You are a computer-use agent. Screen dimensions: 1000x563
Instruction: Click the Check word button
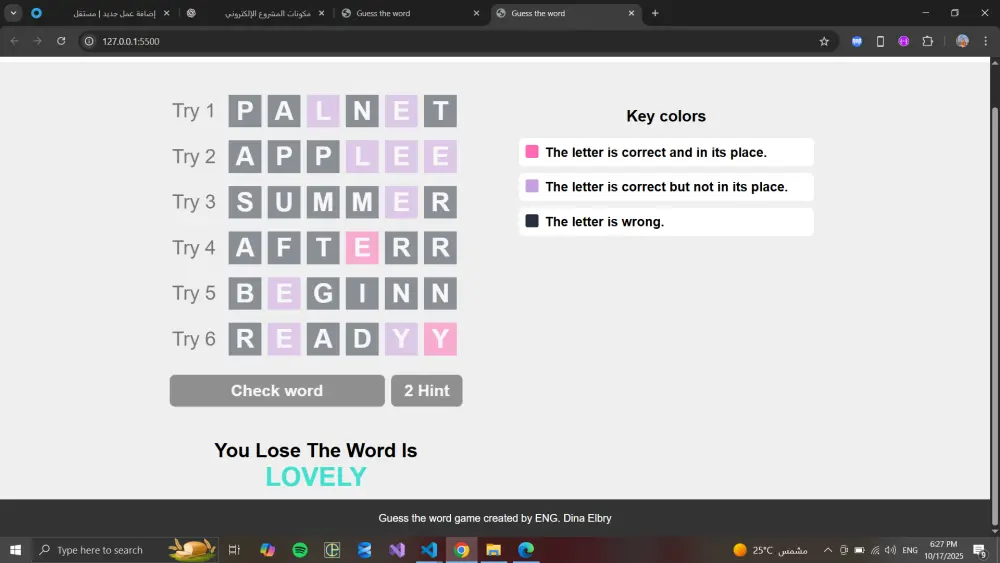277,390
